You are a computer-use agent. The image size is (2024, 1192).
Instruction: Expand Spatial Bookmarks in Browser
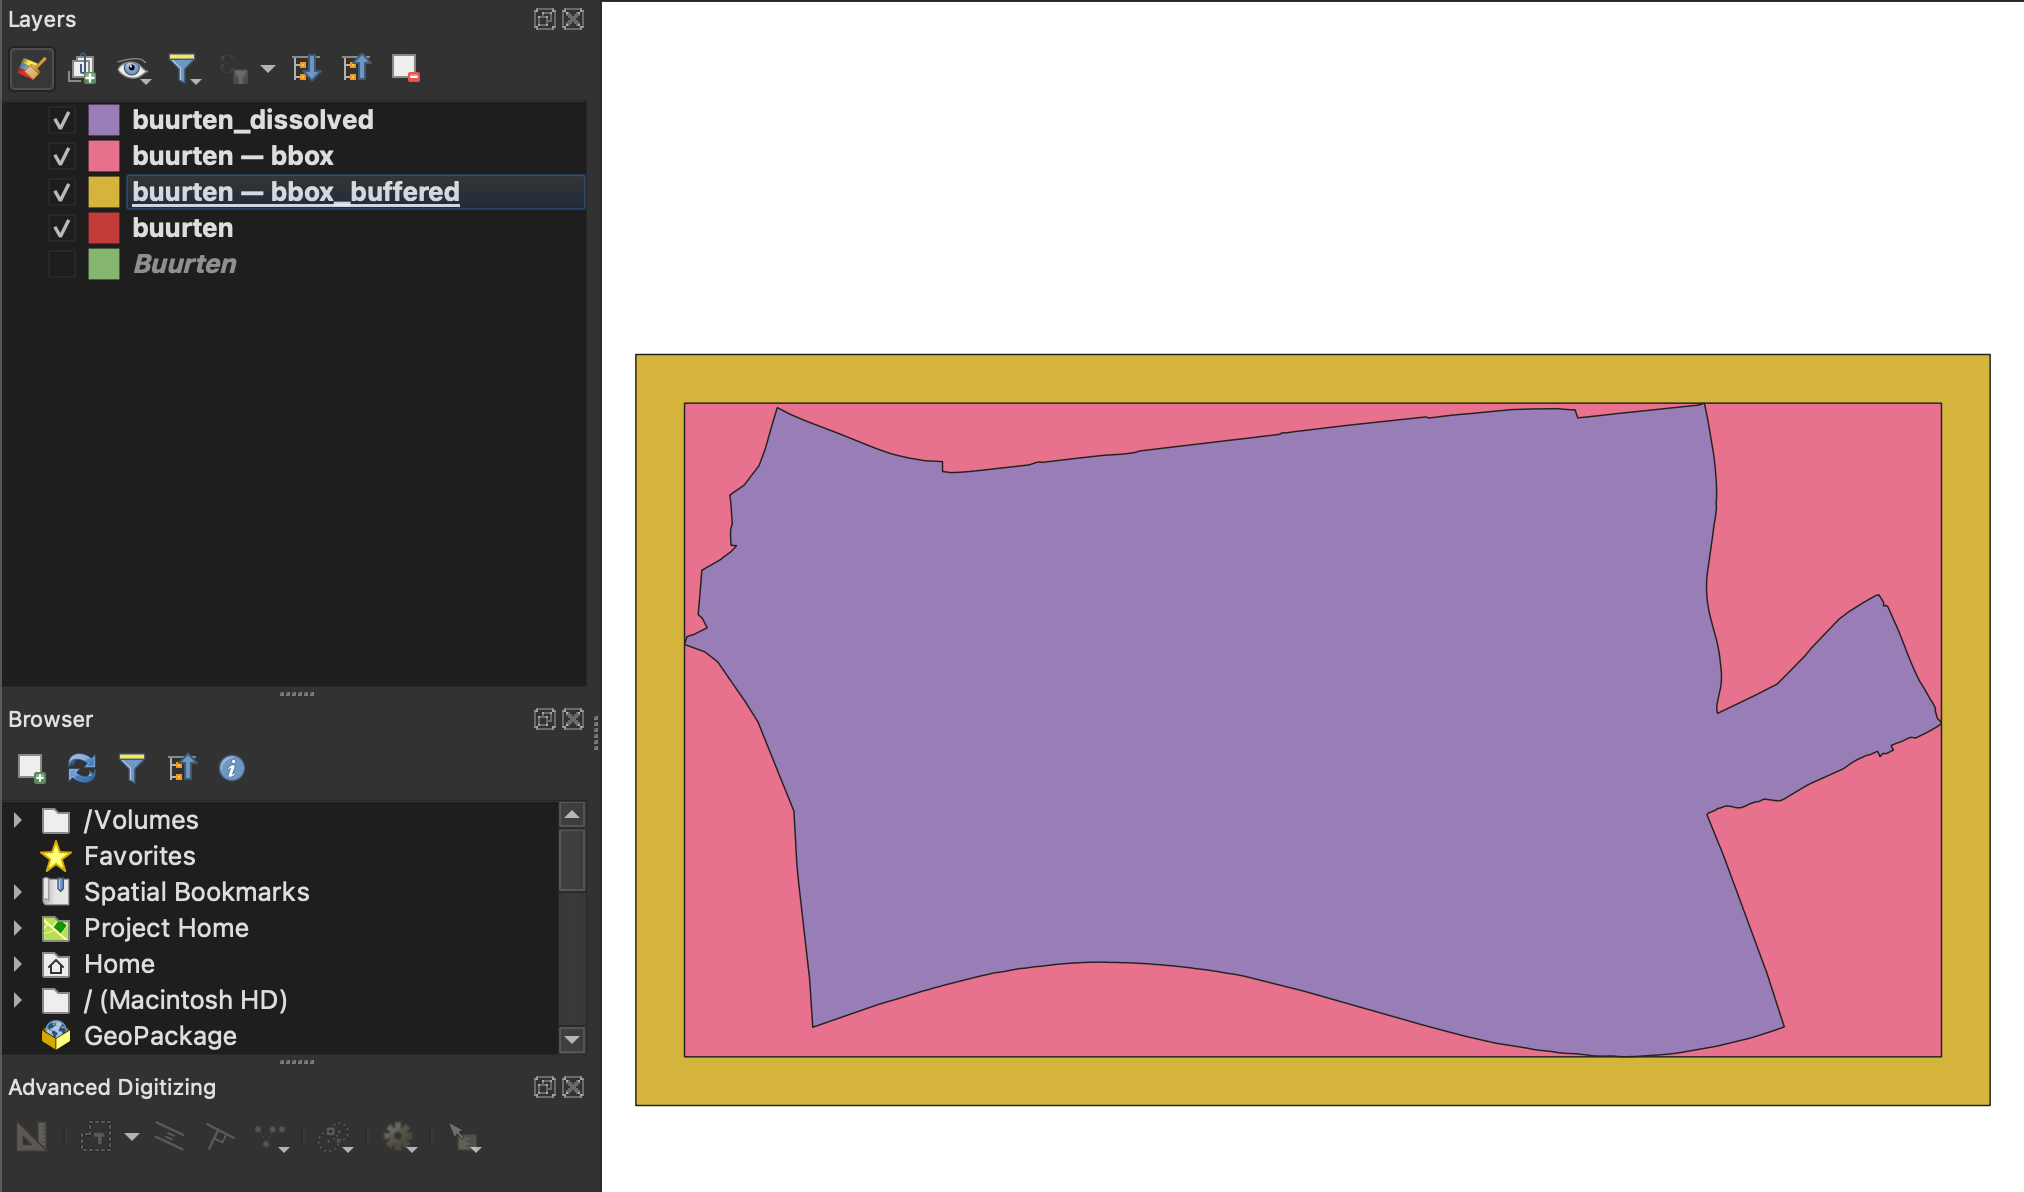(x=17, y=892)
